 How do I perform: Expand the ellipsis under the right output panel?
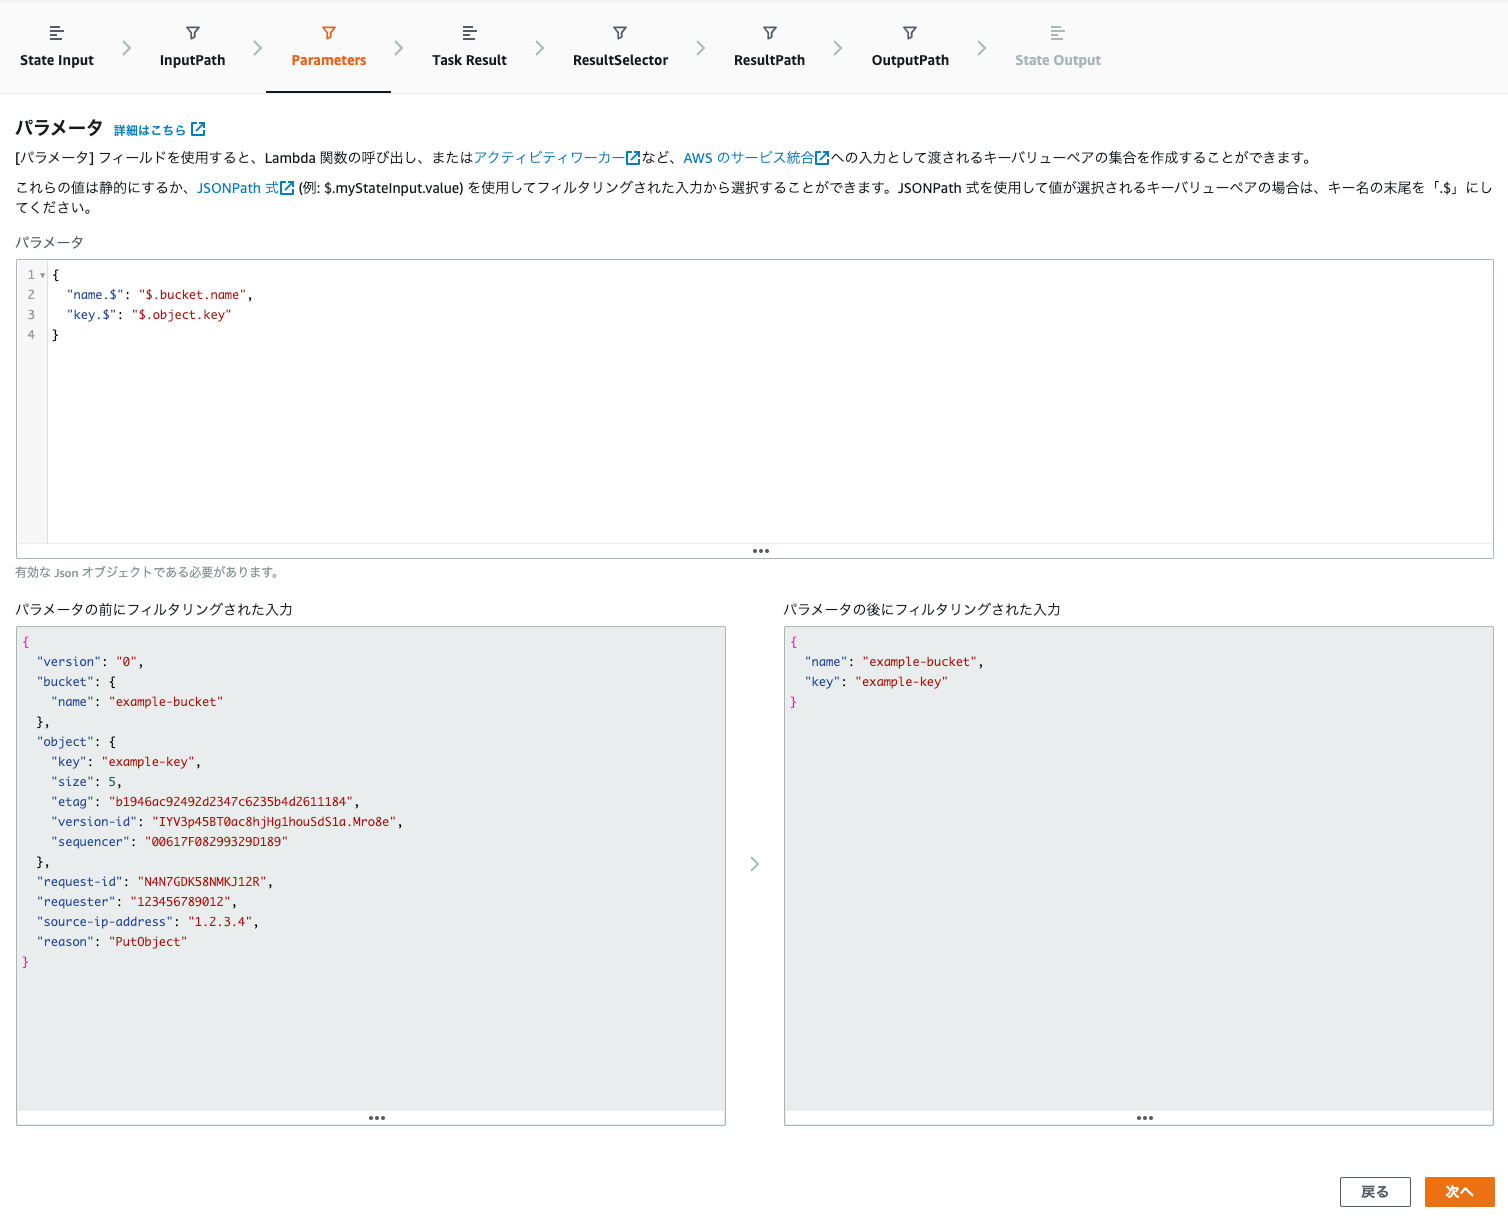click(x=1145, y=1117)
